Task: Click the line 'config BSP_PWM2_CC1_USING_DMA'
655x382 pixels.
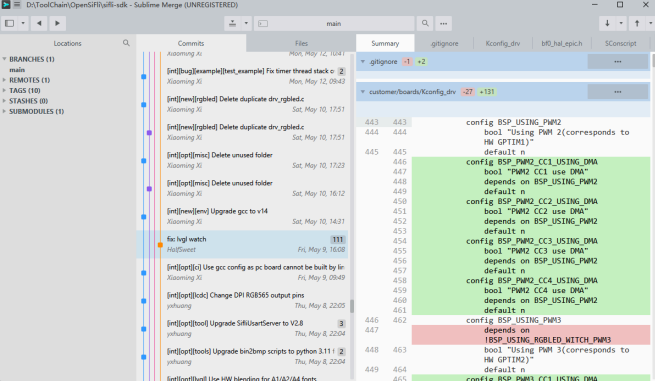Action: pos(532,162)
